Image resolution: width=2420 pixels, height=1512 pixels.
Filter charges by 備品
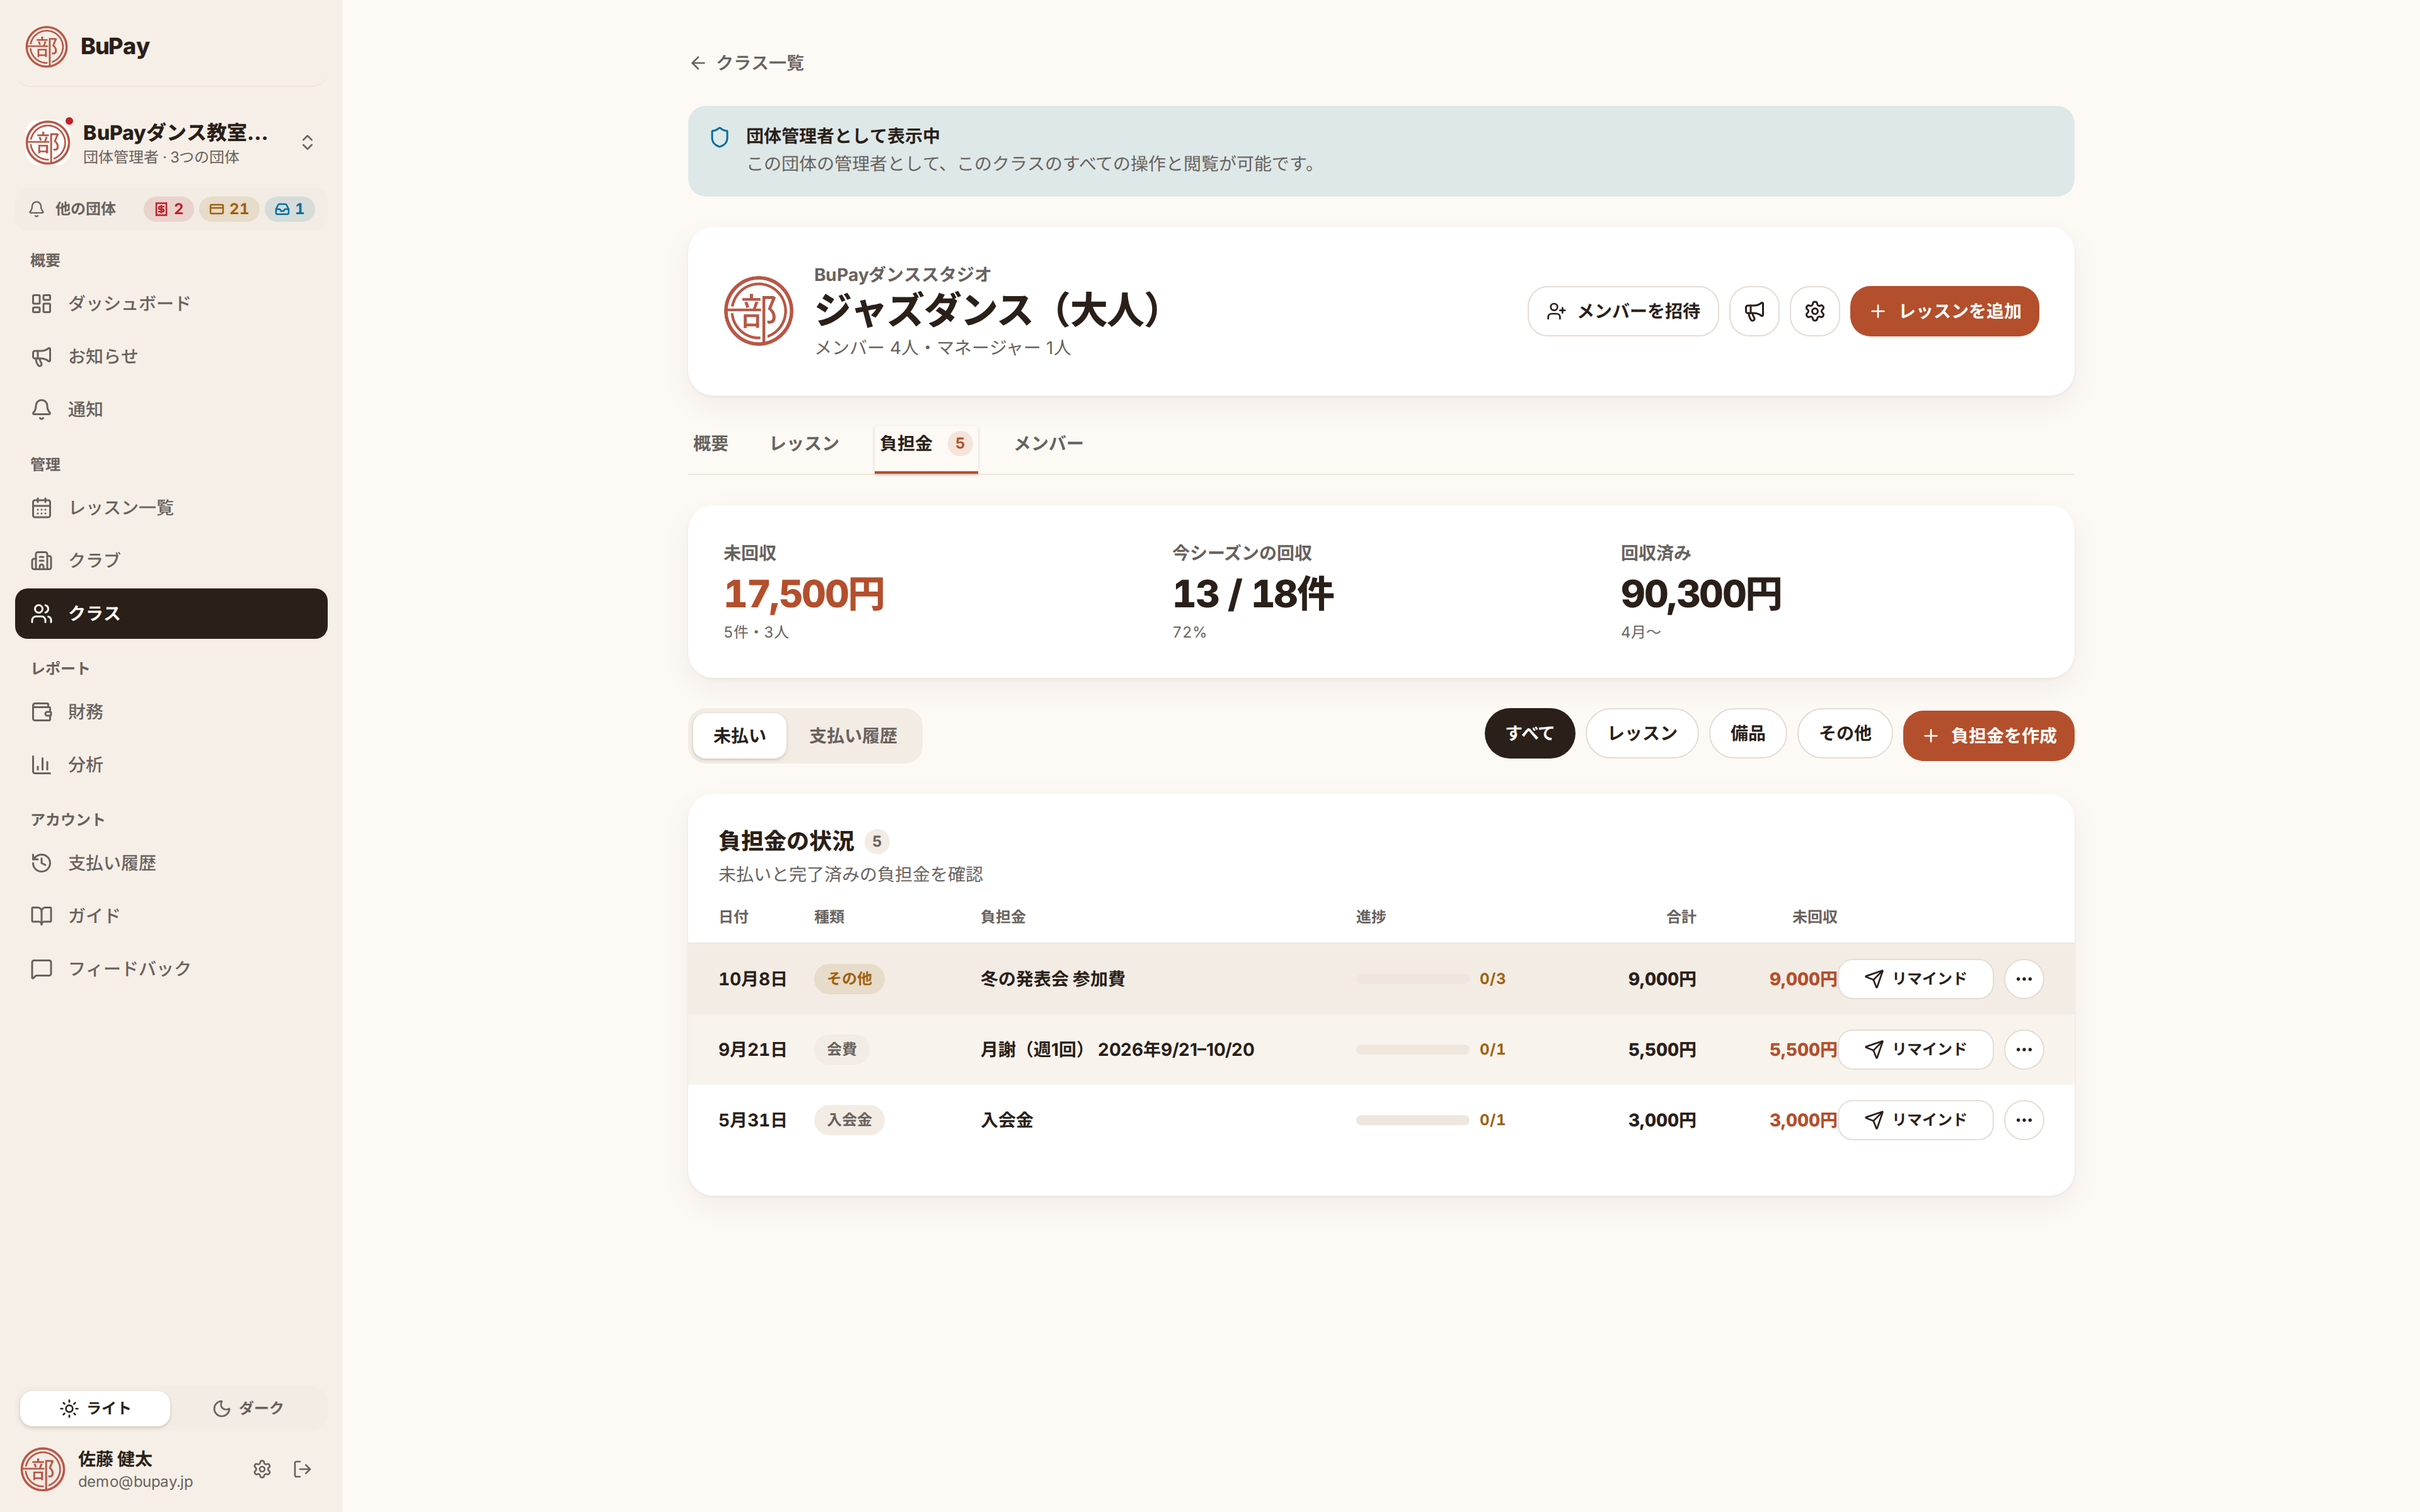1747,733
